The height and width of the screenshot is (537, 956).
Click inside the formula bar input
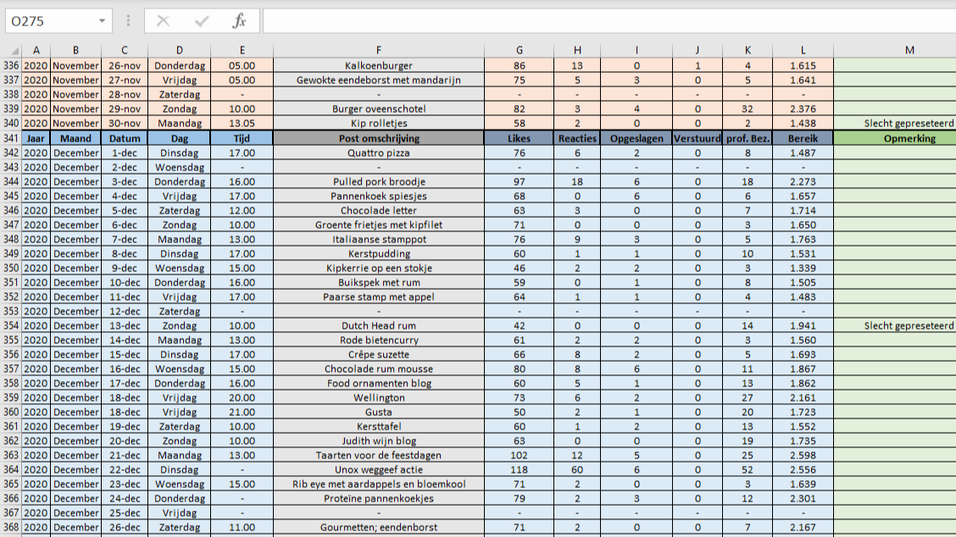[609, 21]
